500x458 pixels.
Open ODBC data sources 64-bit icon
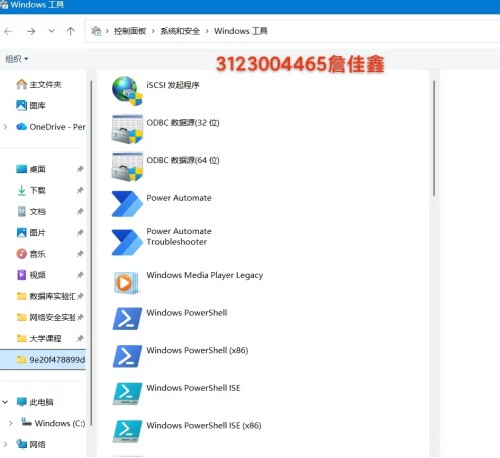[x=127, y=167]
